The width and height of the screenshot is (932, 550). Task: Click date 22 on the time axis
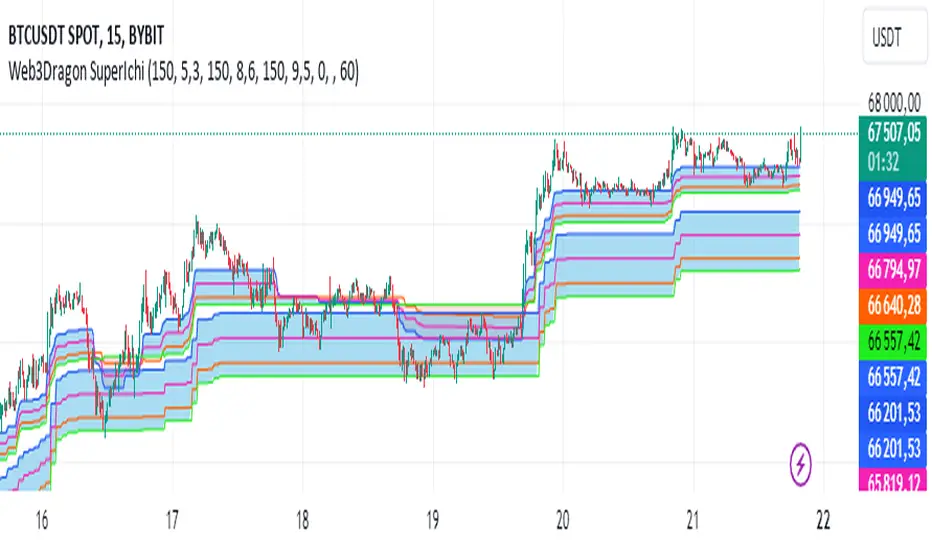[823, 521]
